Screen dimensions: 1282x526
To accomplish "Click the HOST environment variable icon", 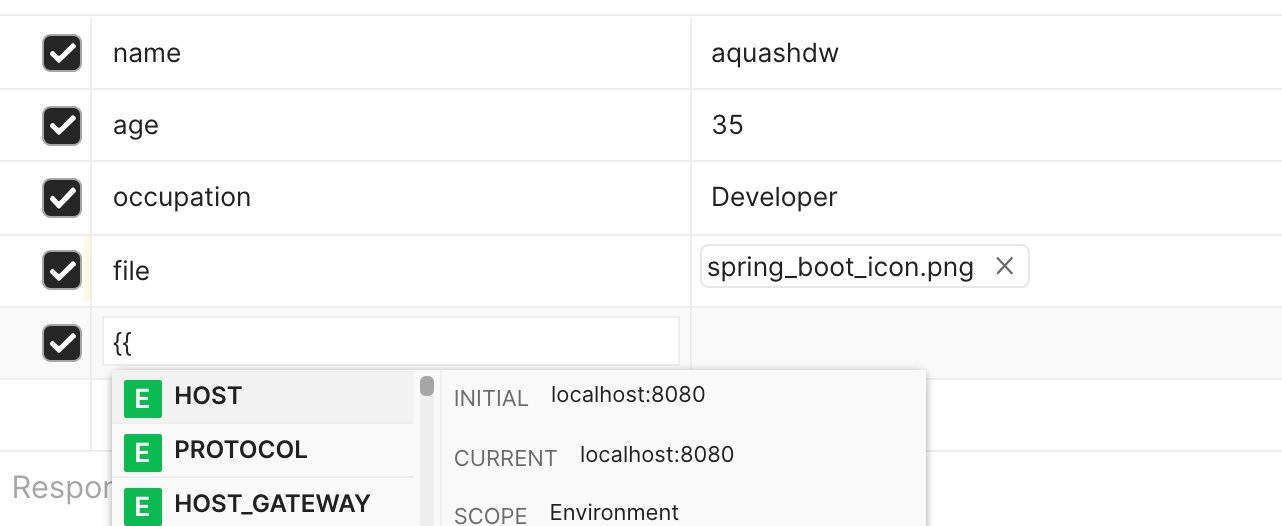I will [x=142, y=397].
